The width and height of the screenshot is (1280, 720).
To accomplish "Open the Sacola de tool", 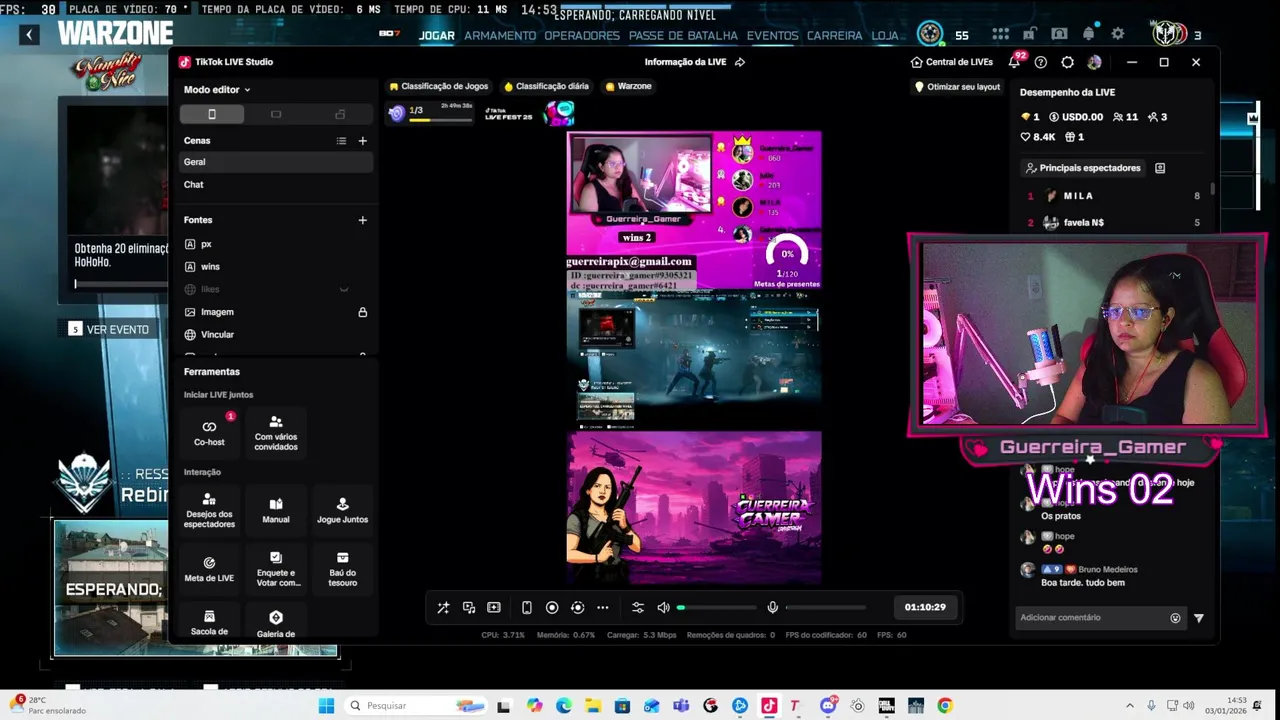I will (209, 622).
